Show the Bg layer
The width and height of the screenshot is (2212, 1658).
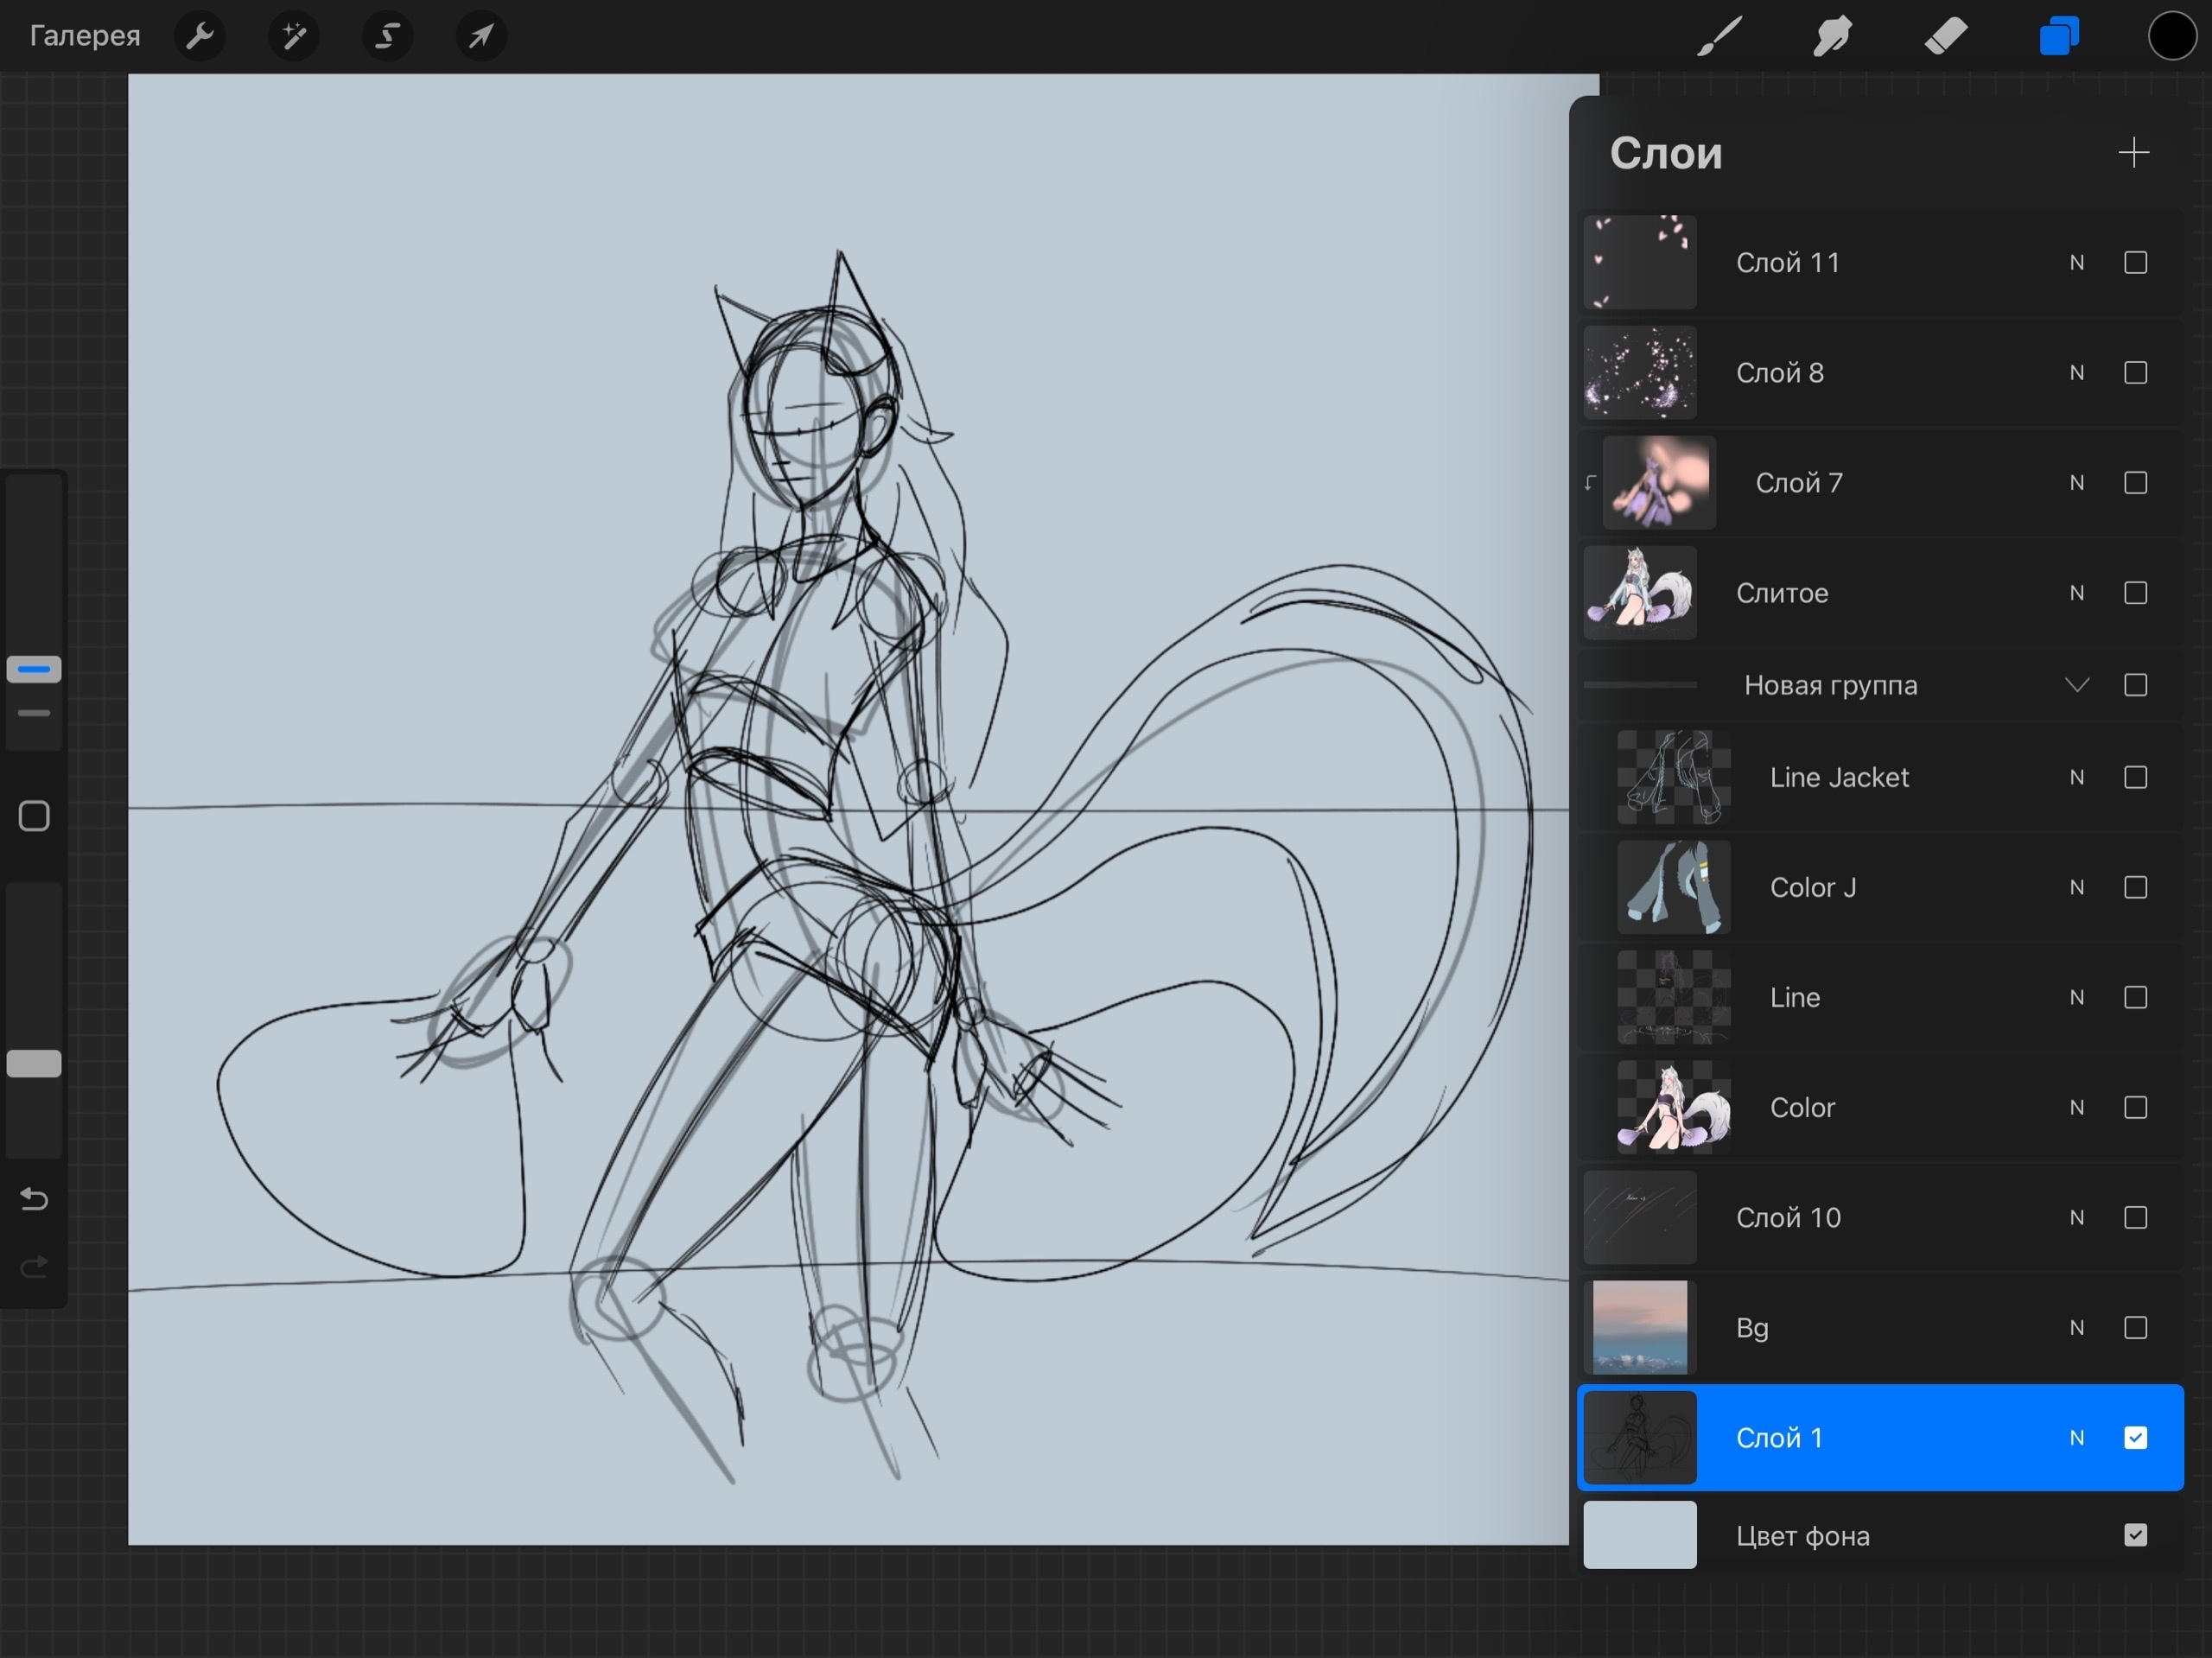click(x=2135, y=1327)
